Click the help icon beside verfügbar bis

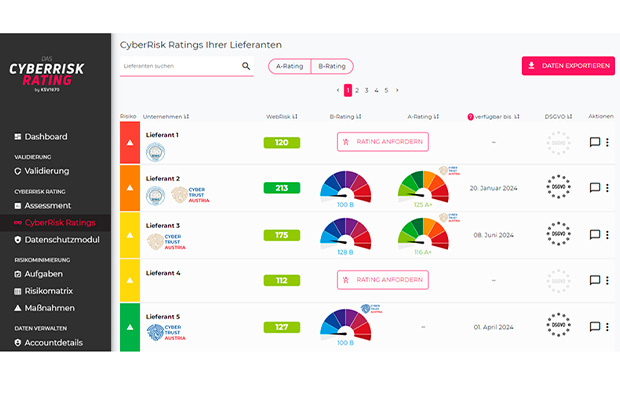click(471, 117)
